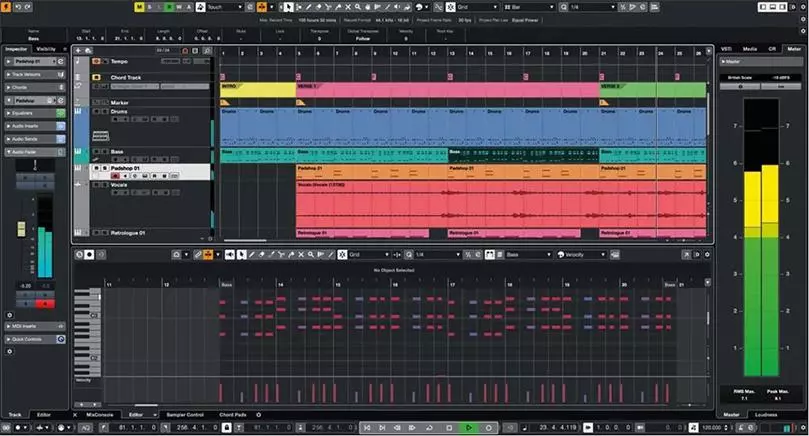Select the Zoom magnifier tool in top toolbar
The height and width of the screenshot is (436, 809).
click(x=358, y=7)
